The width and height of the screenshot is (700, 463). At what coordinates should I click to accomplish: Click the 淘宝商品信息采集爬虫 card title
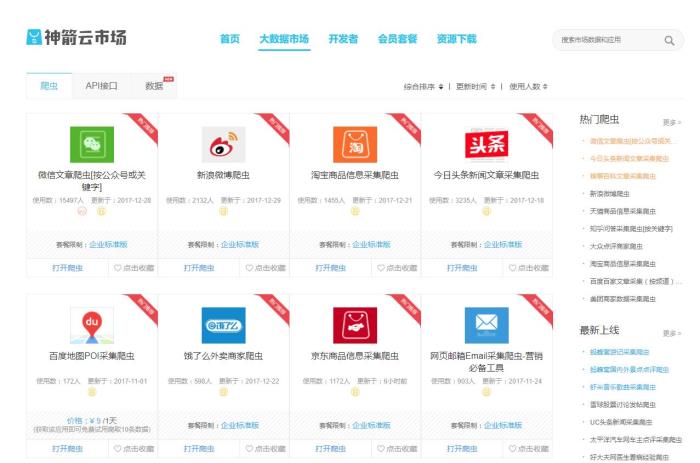(x=355, y=175)
